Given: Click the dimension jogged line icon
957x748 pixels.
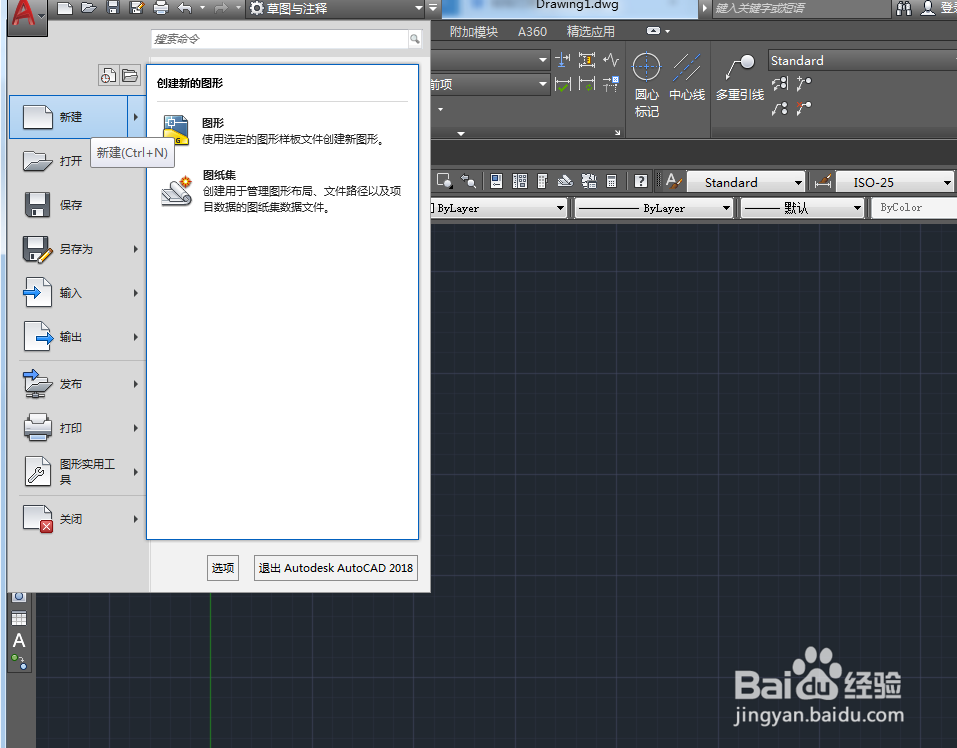Looking at the screenshot, I should [x=611, y=60].
